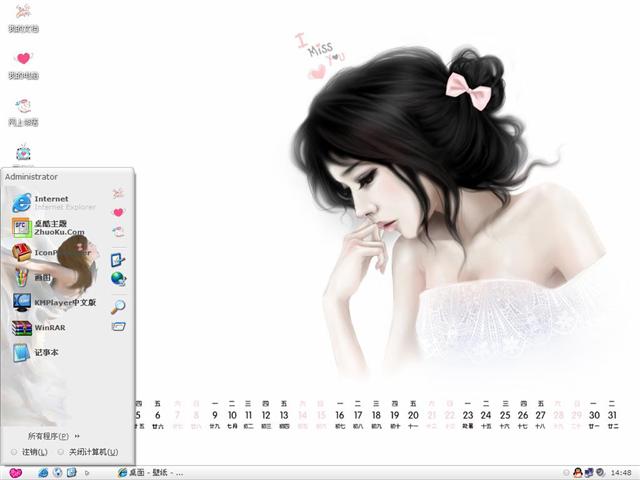Click the globe connections icon in the Start menu's right column

(x=118, y=278)
